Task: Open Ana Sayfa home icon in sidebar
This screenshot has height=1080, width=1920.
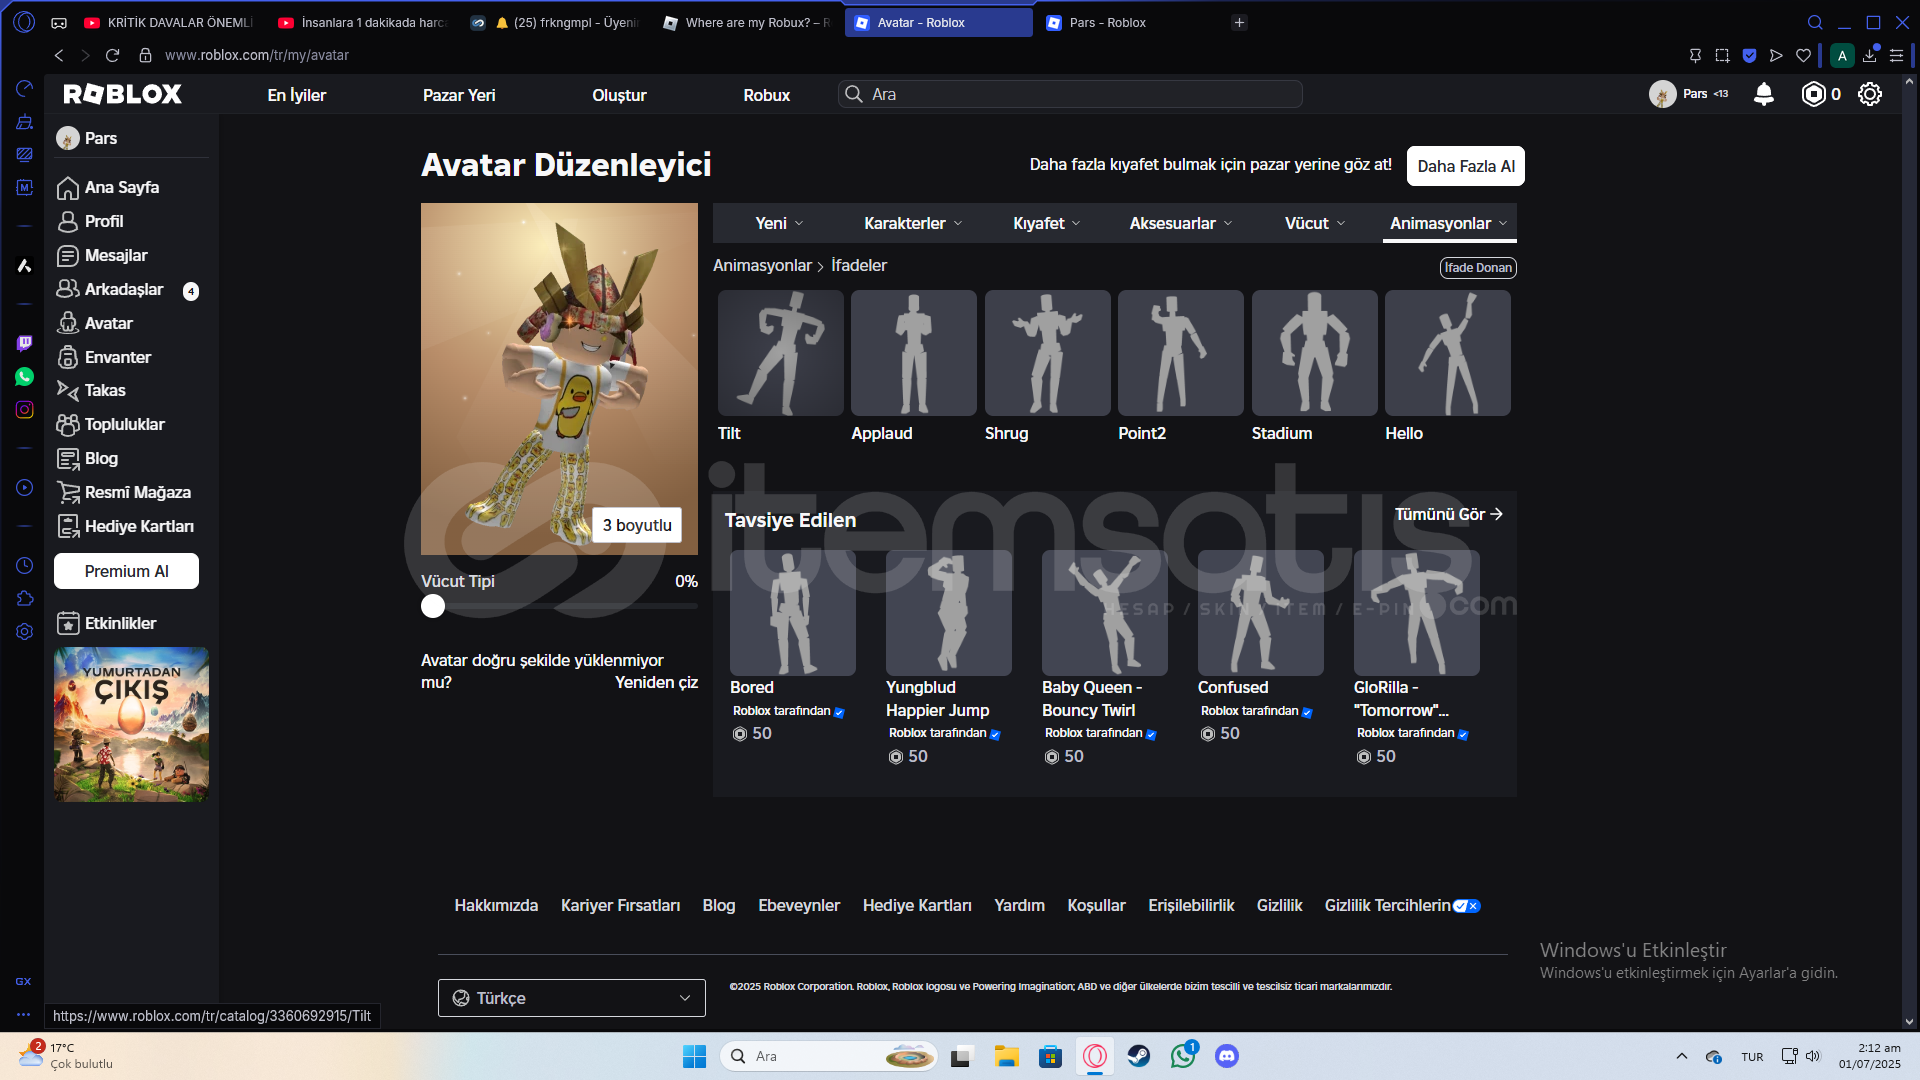Action: pyautogui.click(x=68, y=188)
